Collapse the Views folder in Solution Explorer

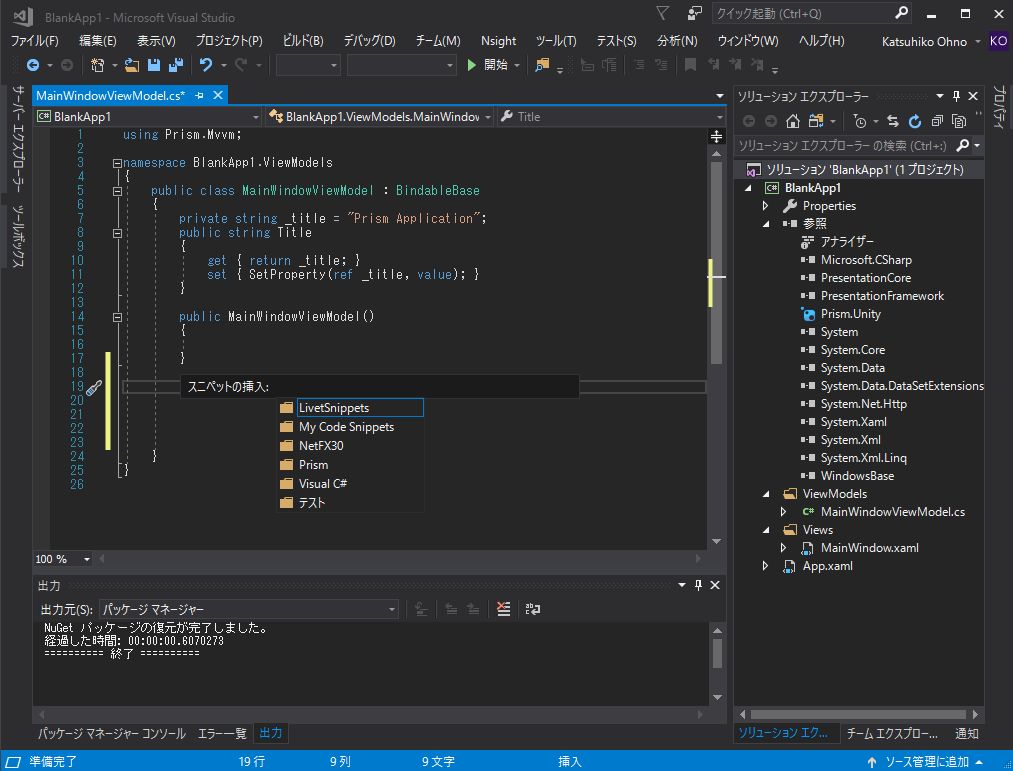tap(766, 530)
